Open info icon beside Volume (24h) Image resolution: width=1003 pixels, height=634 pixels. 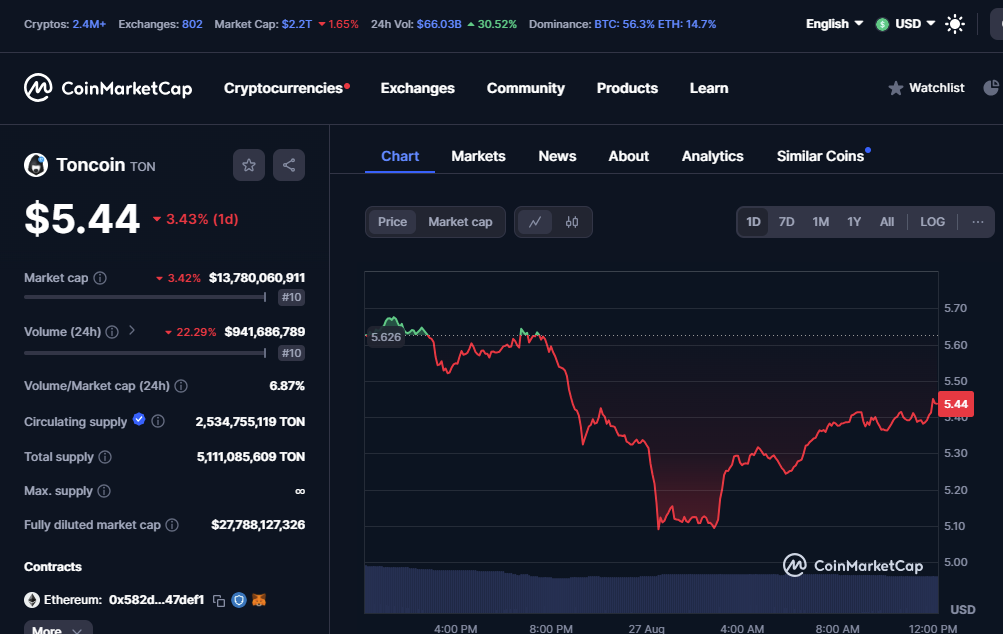coord(112,332)
